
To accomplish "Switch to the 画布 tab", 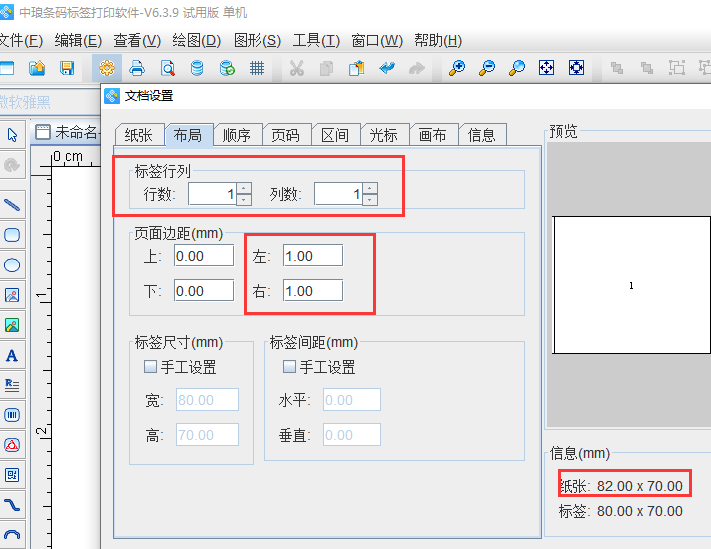I will (433, 135).
